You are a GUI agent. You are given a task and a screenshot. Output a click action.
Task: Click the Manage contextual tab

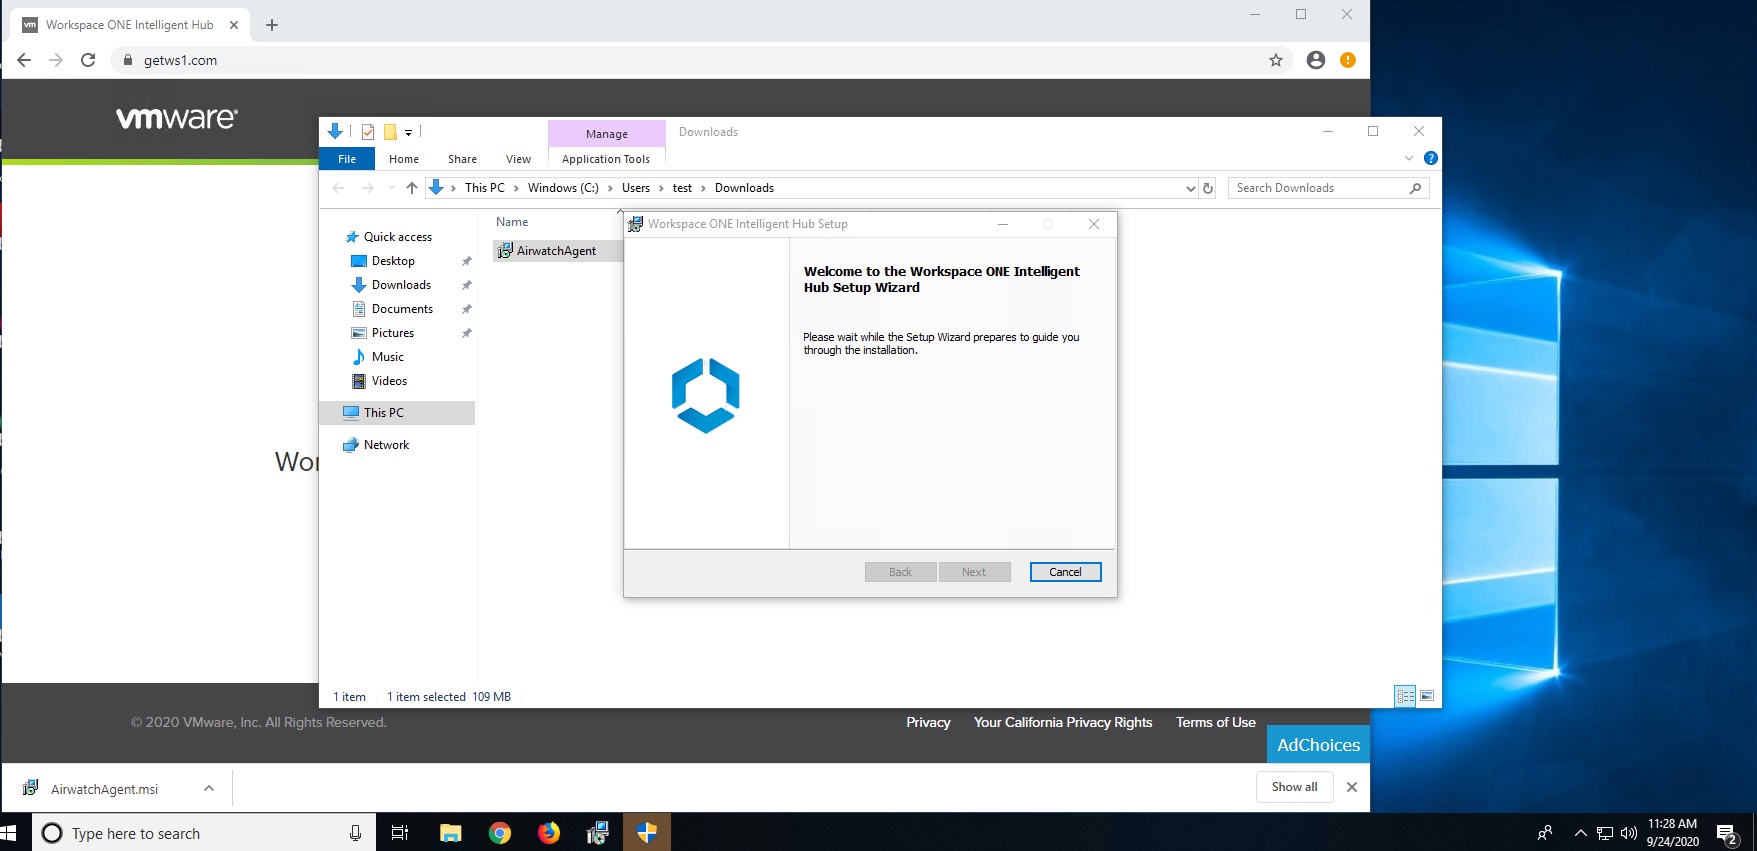coord(607,133)
